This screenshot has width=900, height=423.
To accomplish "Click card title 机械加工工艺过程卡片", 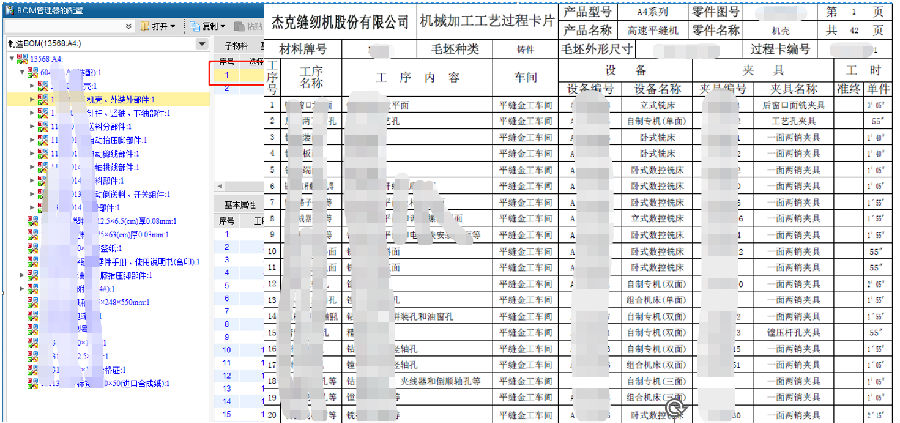I will (487, 22).
